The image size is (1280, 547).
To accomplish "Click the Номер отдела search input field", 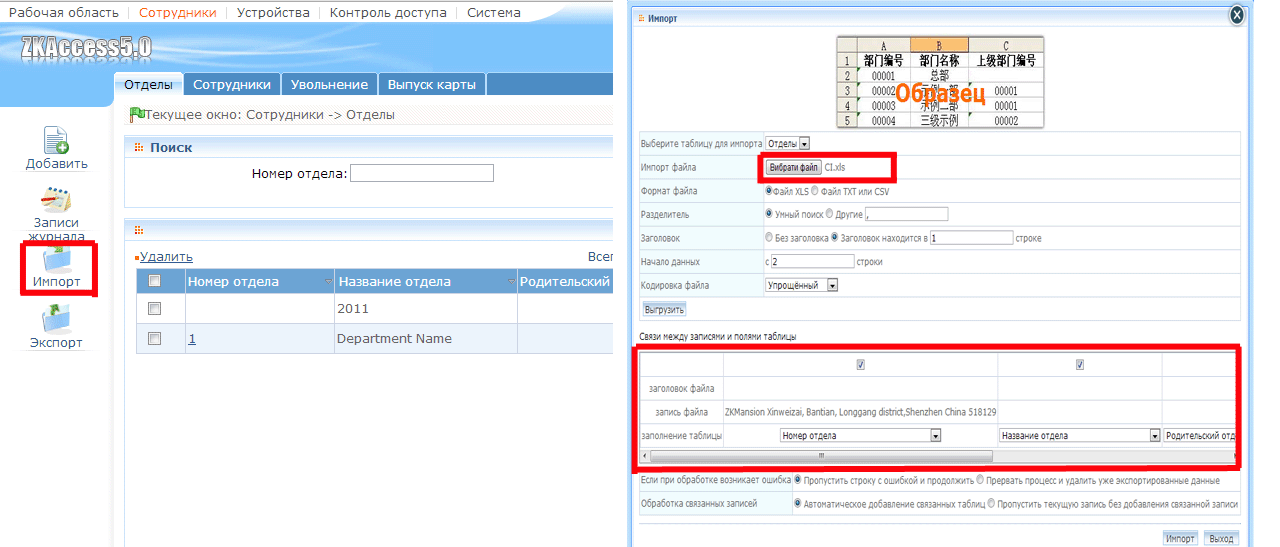I will click(422, 173).
